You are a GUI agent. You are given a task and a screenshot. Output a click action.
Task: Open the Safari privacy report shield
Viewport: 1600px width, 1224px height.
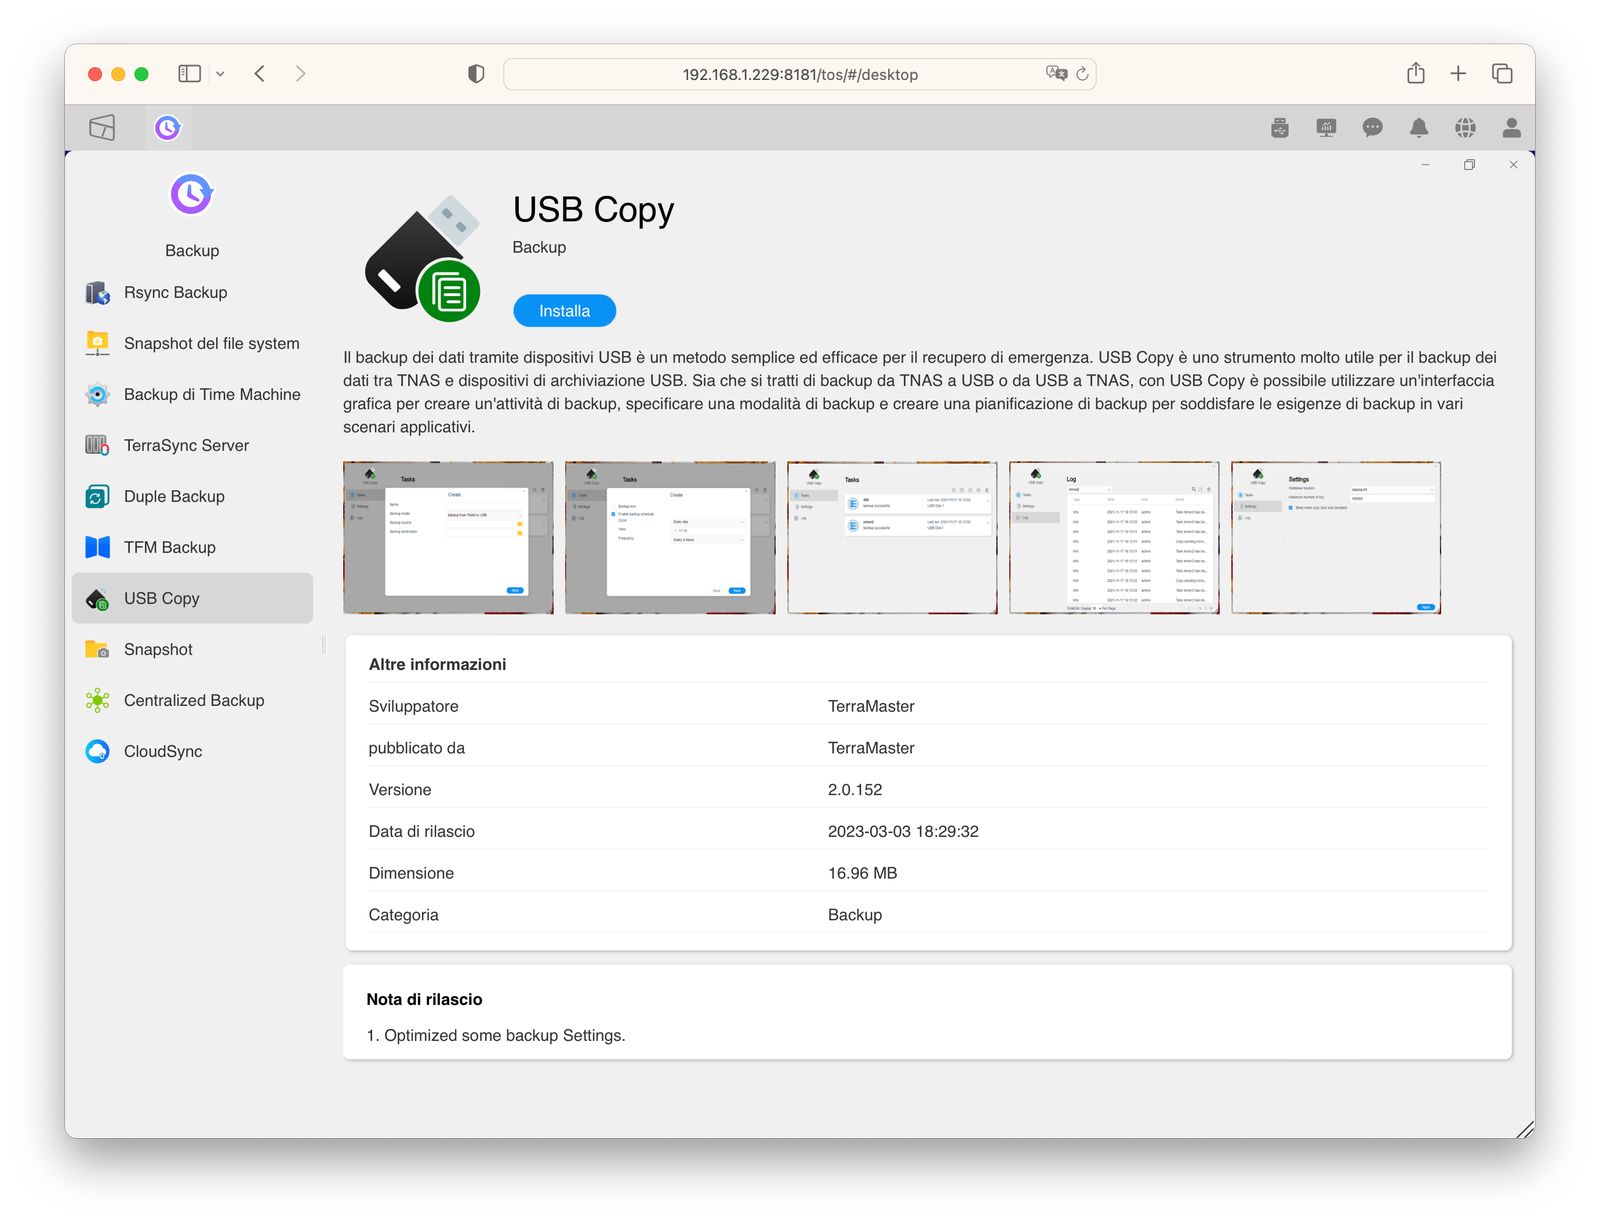tap(476, 74)
